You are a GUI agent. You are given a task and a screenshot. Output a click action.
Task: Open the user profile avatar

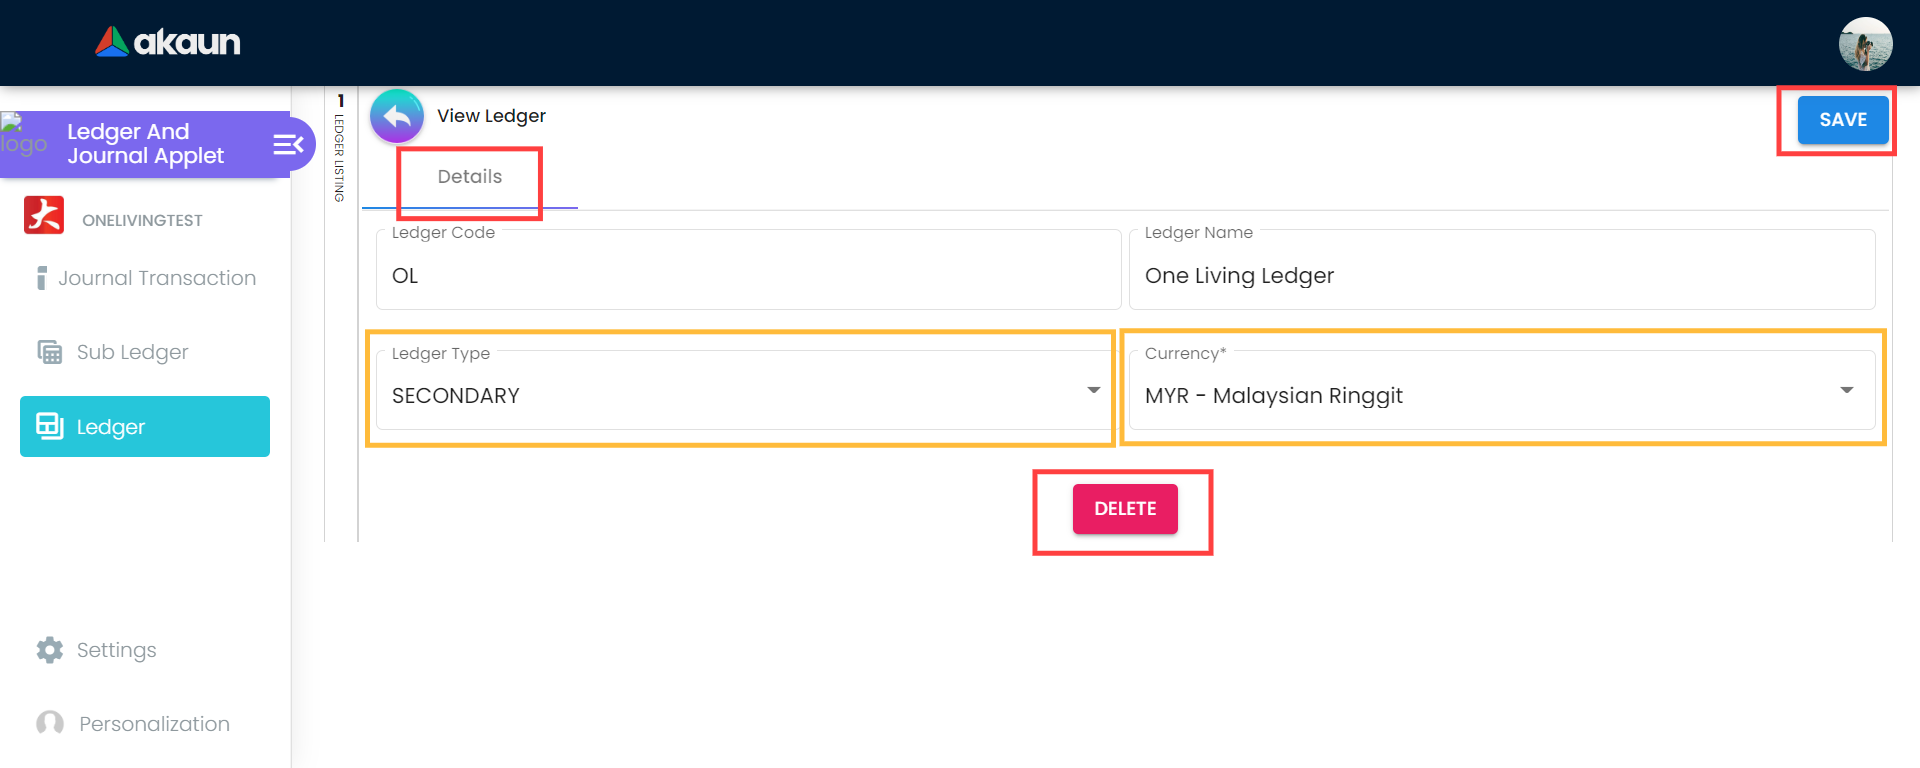tap(1865, 44)
